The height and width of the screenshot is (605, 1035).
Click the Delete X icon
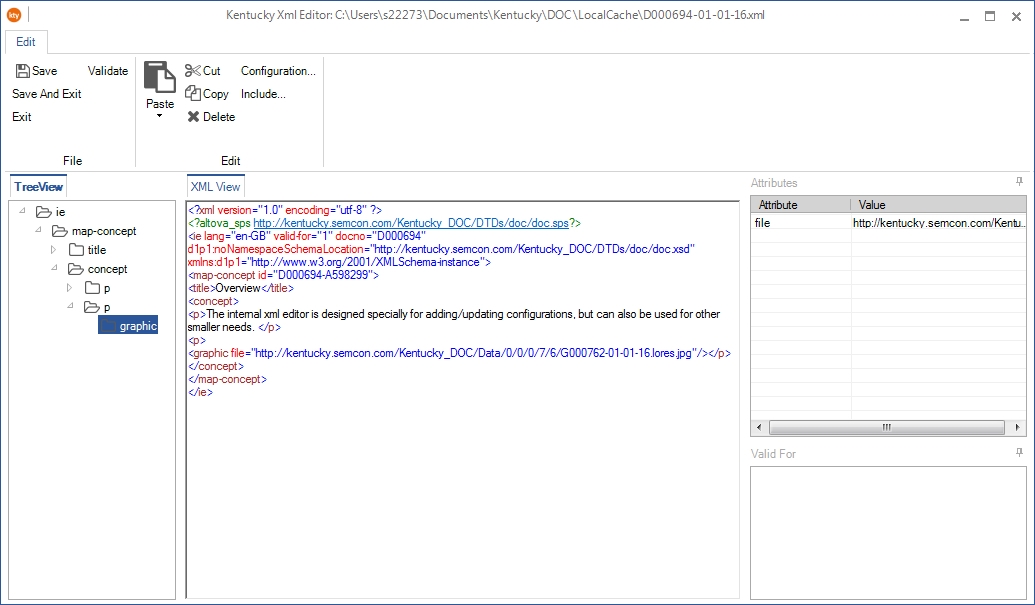193,117
